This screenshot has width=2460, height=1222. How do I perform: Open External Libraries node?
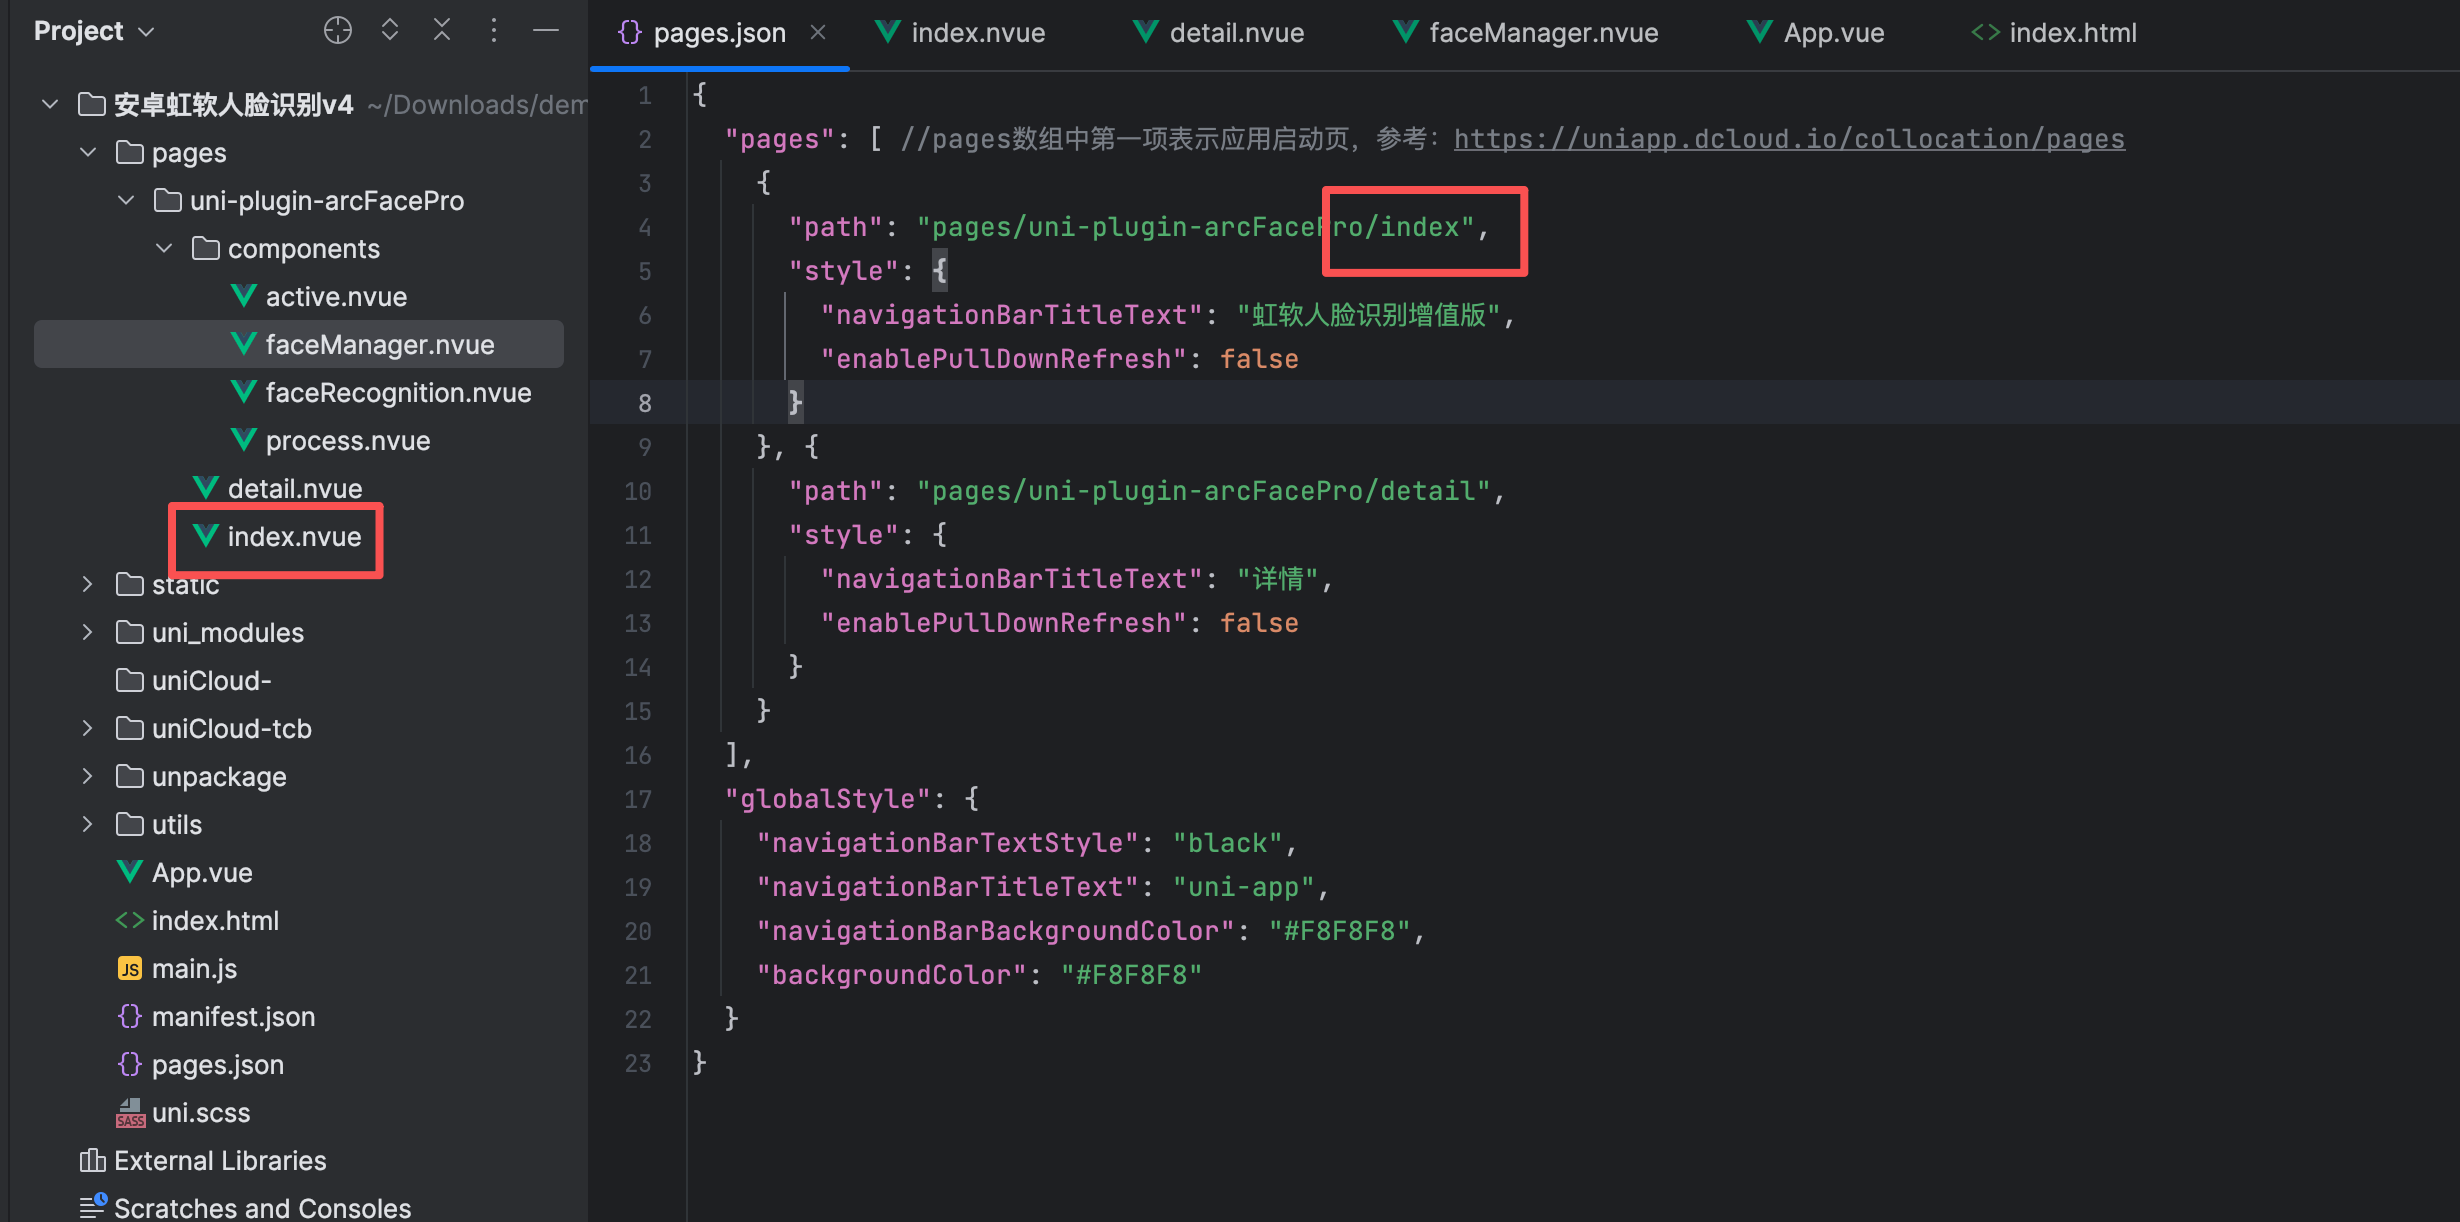click(219, 1161)
